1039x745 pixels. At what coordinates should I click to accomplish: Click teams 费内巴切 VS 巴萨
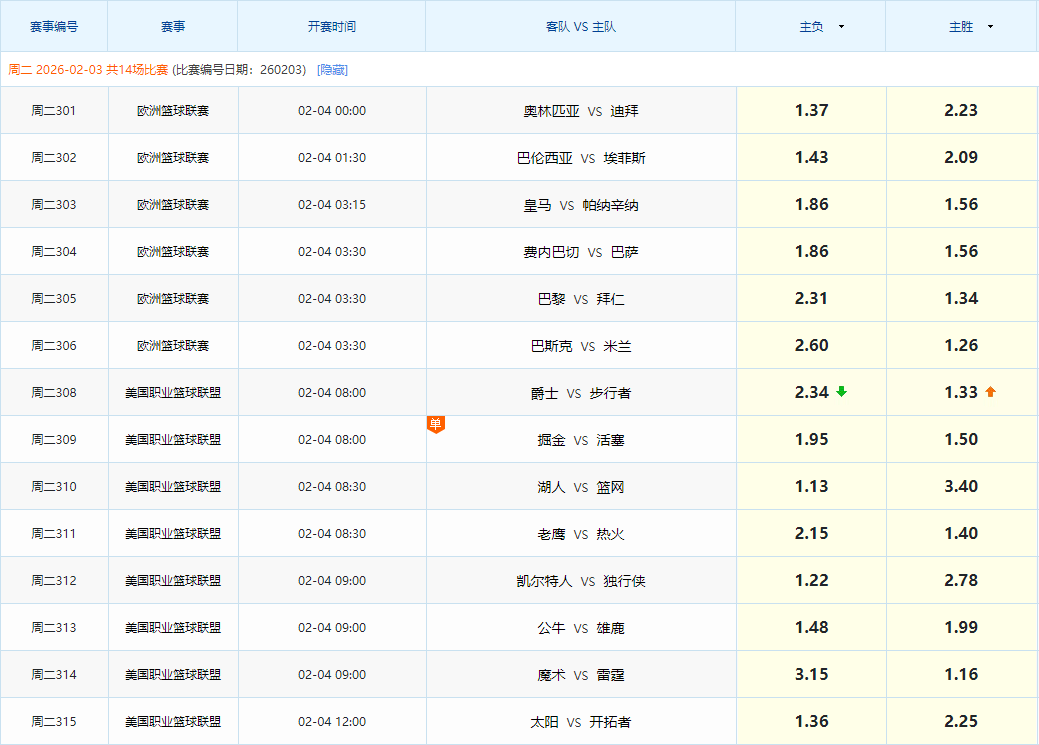pyautogui.click(x=581, y=253)
